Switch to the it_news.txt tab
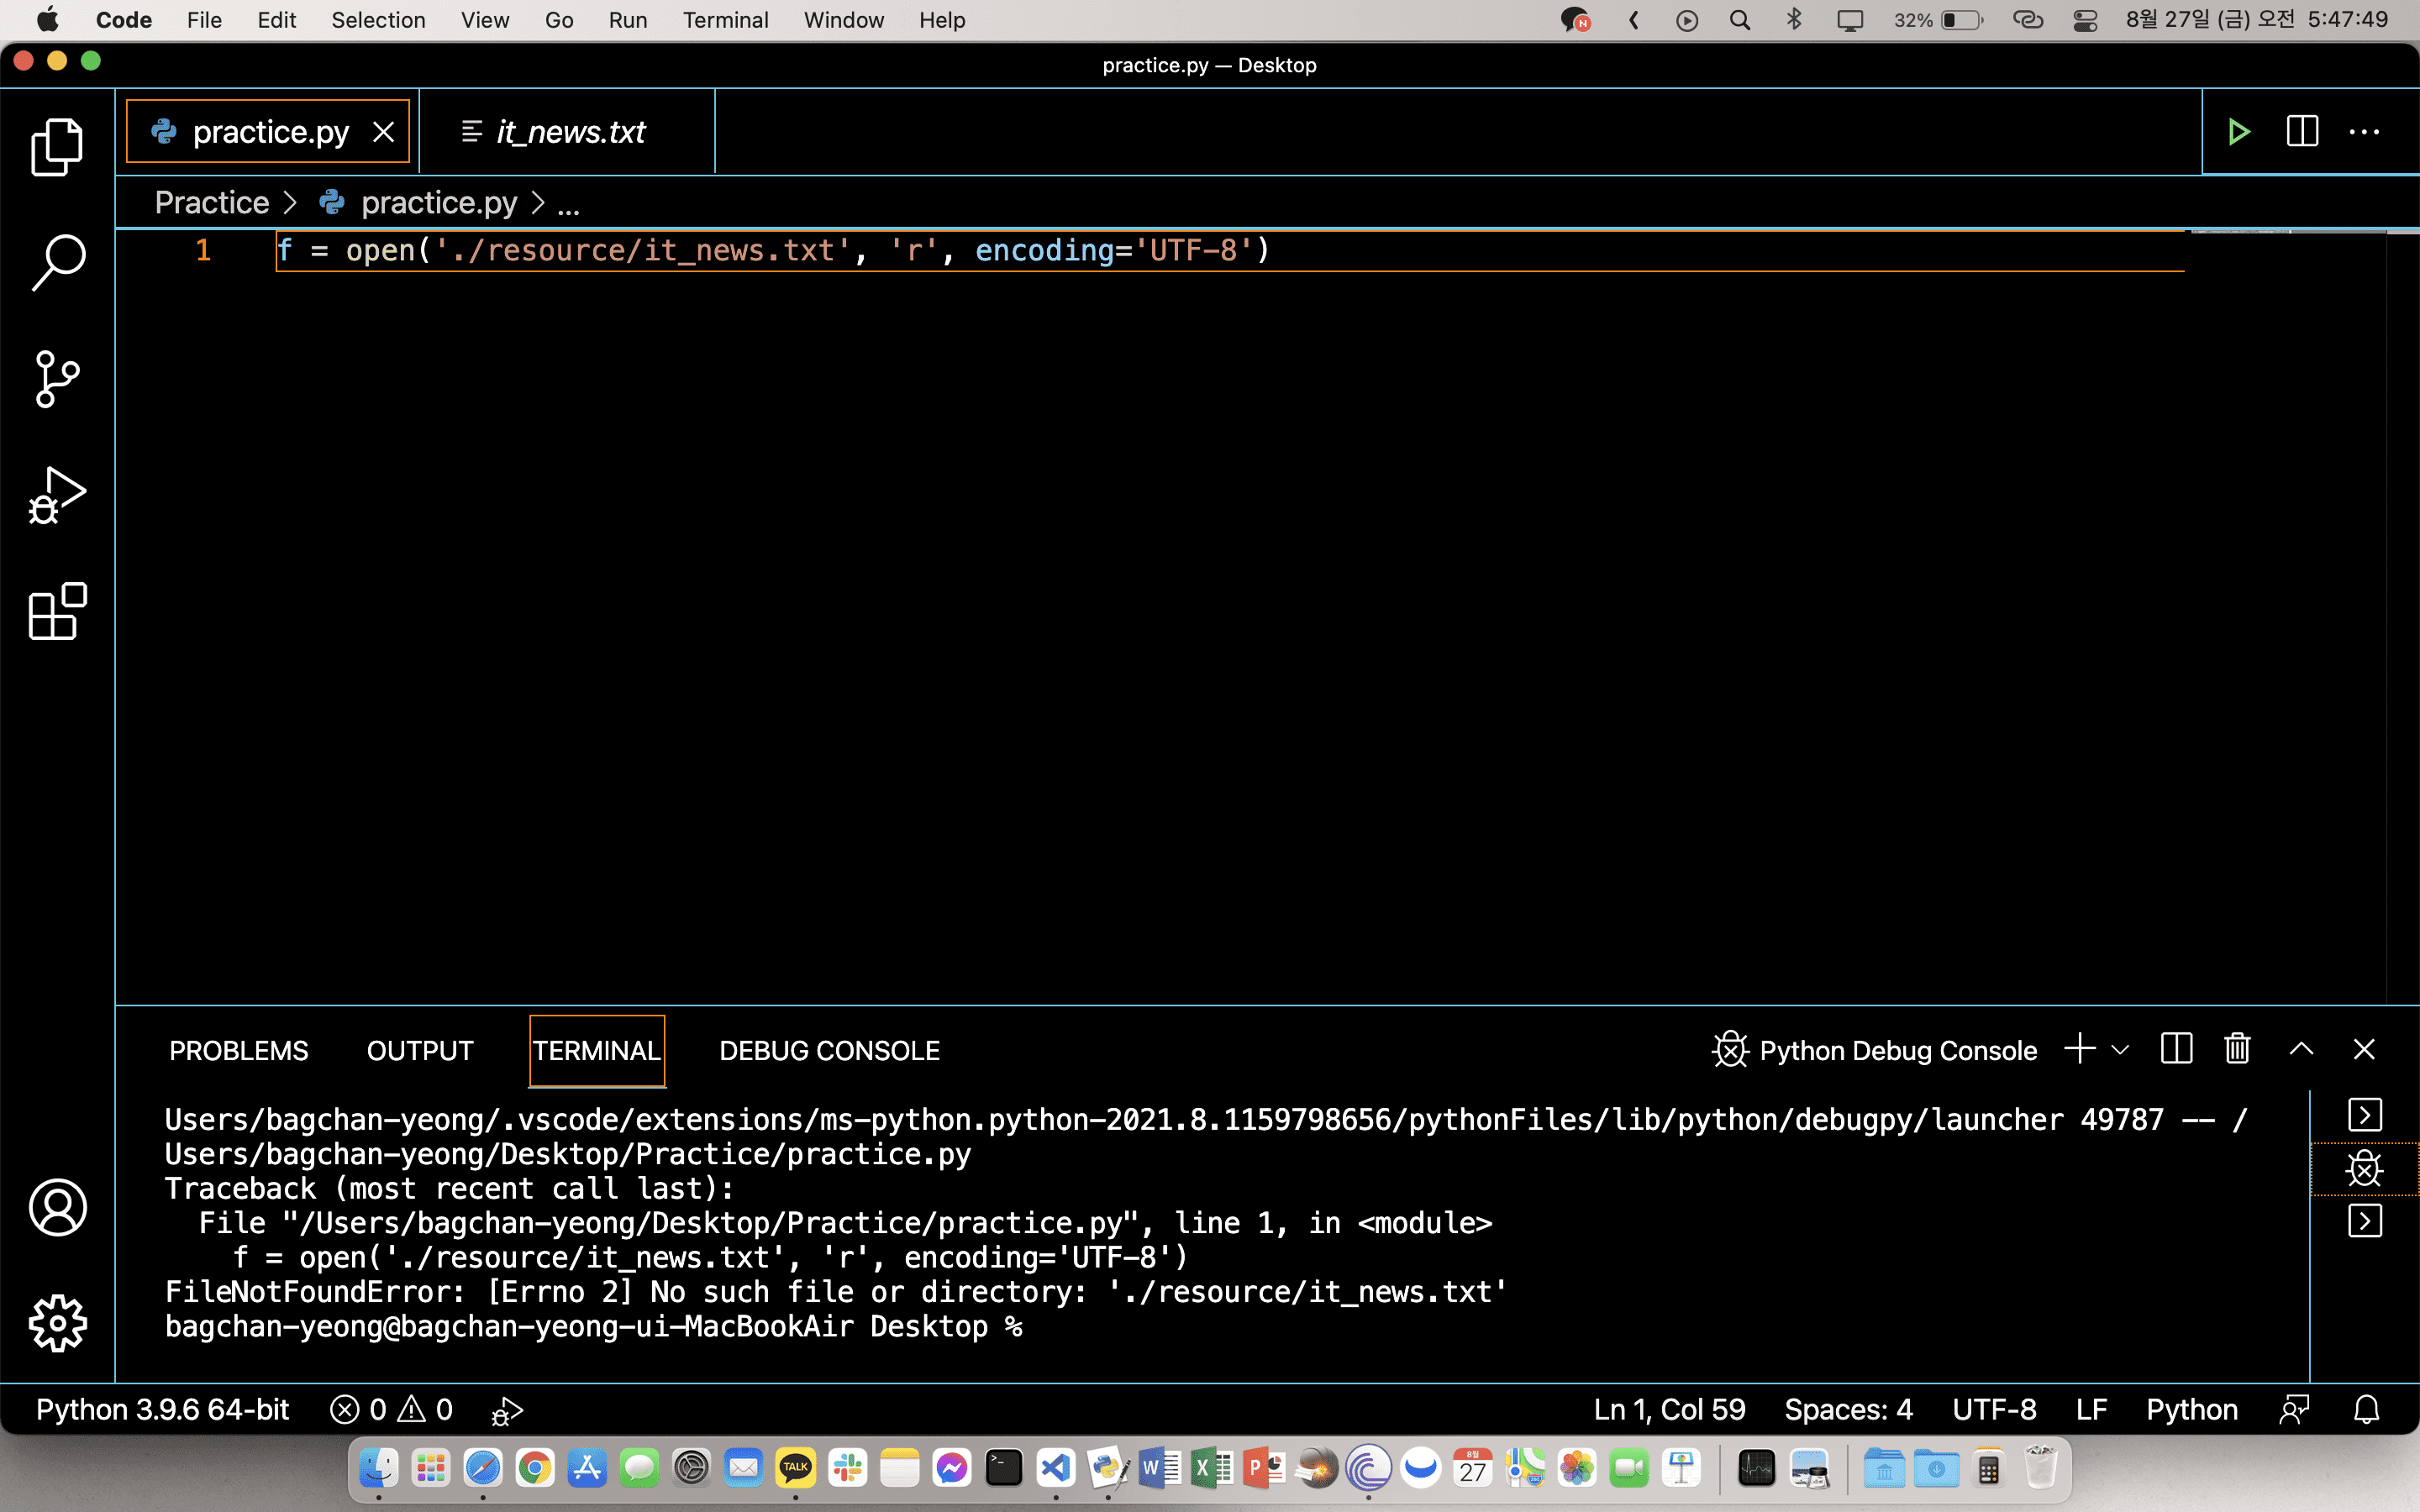 pyautogui.click(x=570, y=132)
